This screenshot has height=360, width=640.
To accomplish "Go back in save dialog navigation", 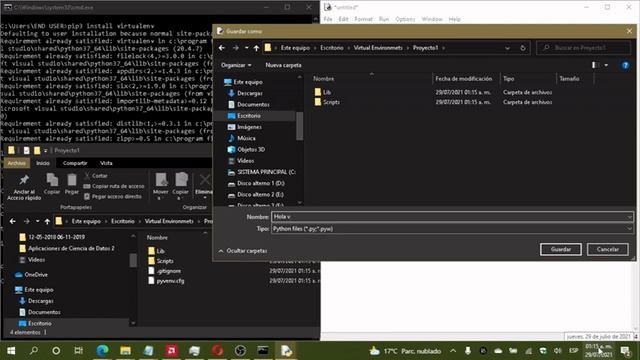I will (222, 48).
